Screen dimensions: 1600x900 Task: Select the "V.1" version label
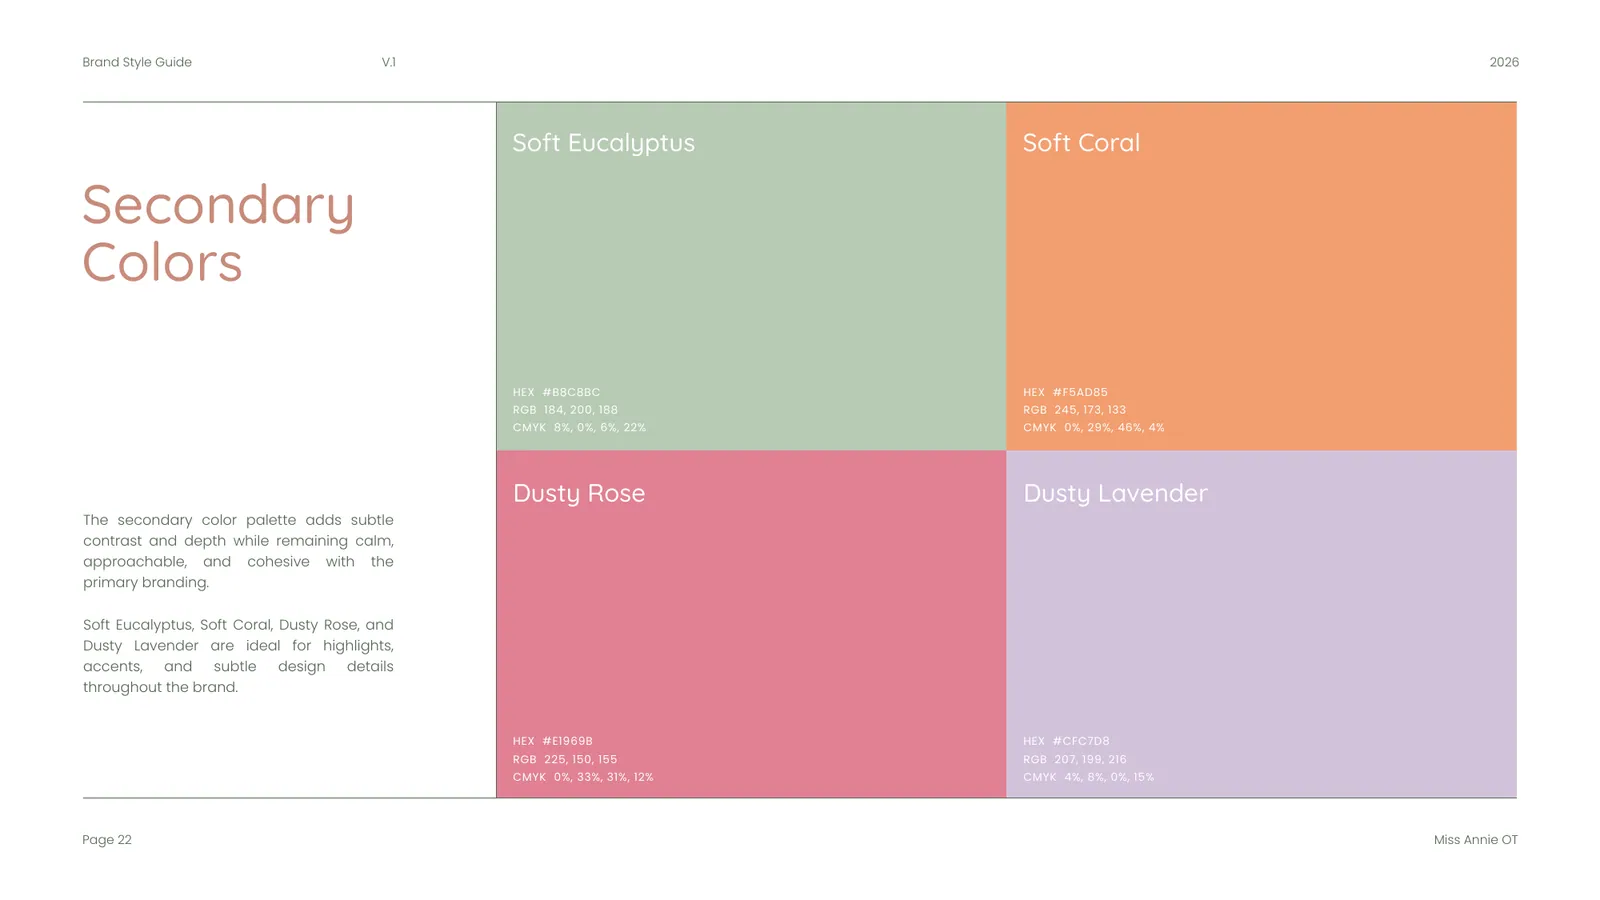[389, 62]
